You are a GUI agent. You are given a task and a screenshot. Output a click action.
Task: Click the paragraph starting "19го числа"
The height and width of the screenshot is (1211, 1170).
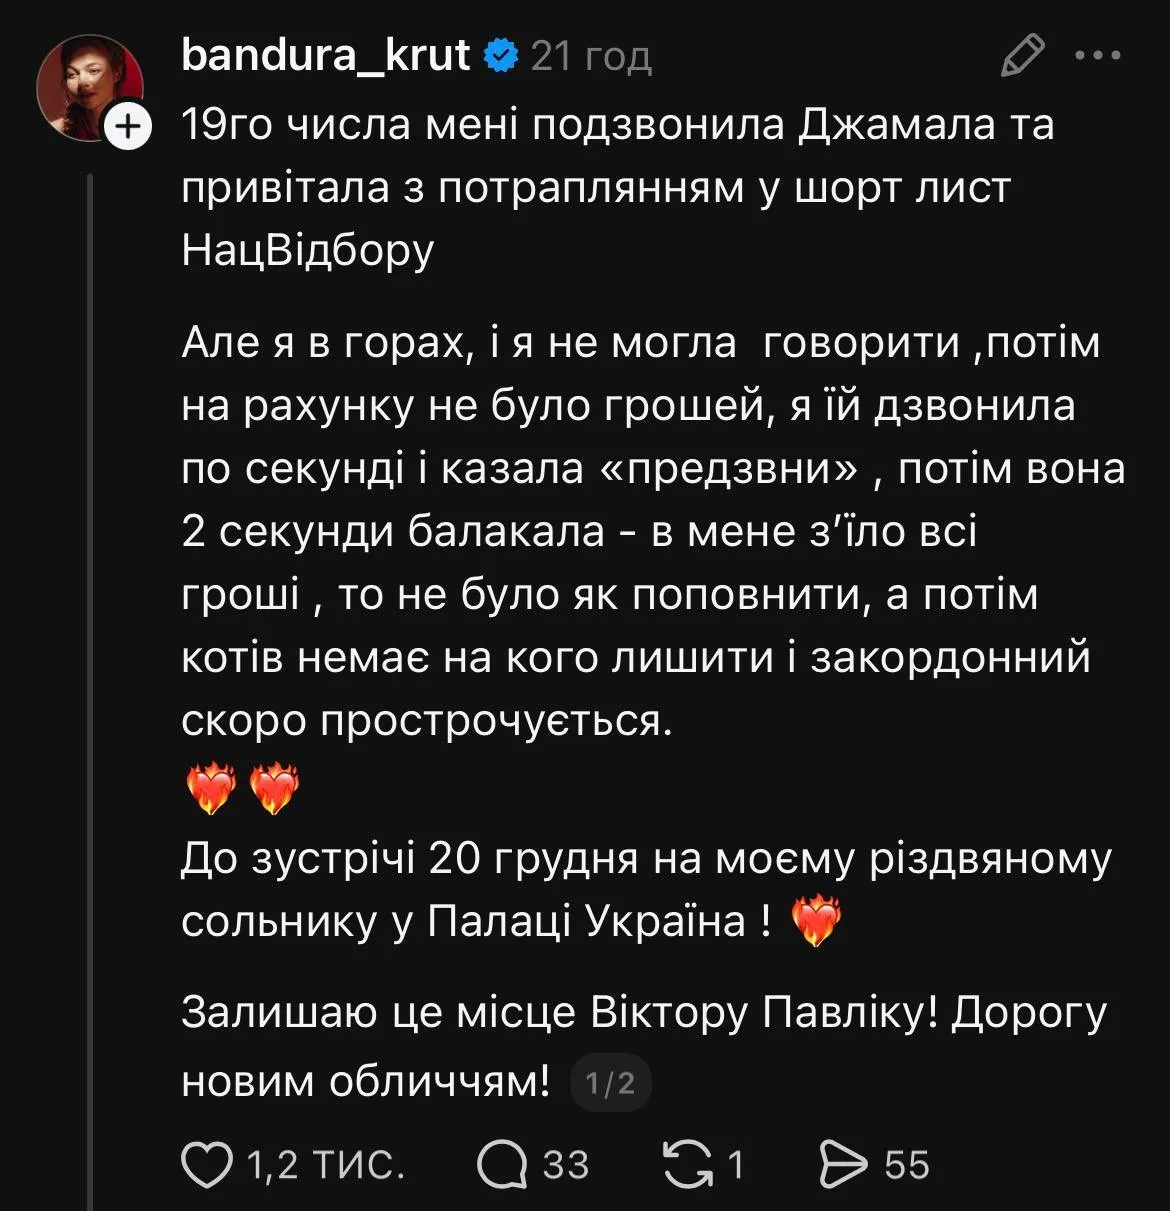(x=617, y=189)
